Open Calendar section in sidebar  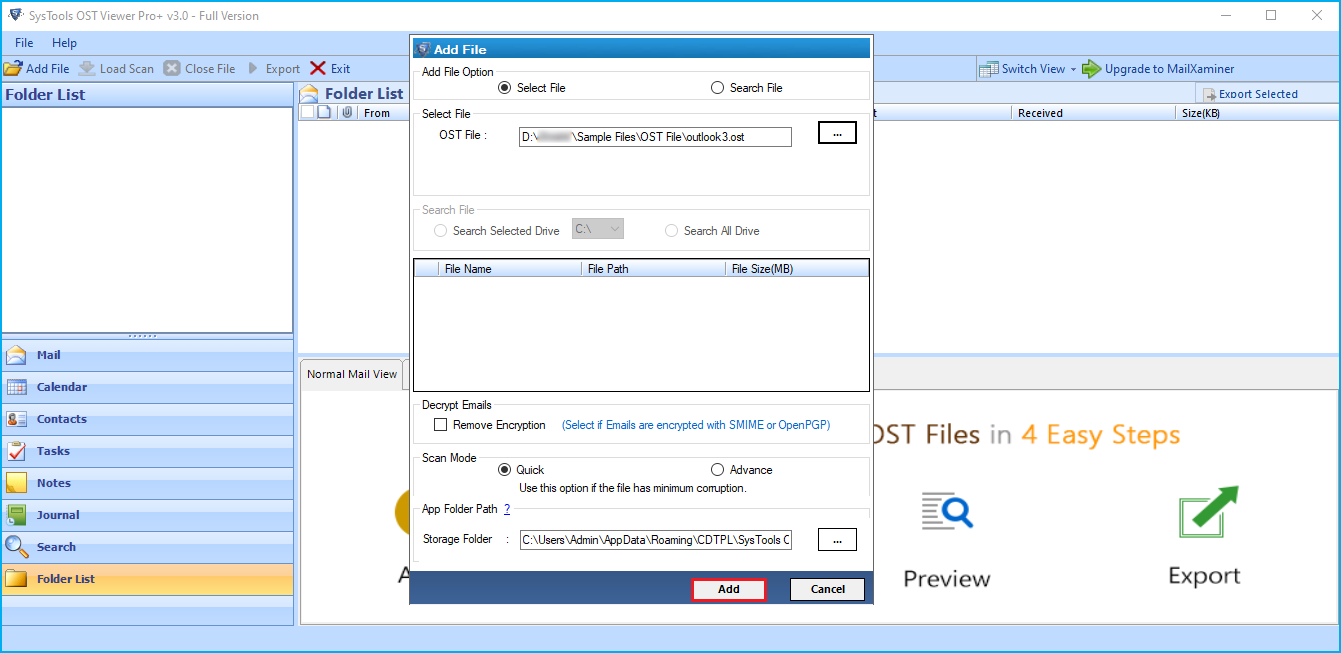[147, 387]
